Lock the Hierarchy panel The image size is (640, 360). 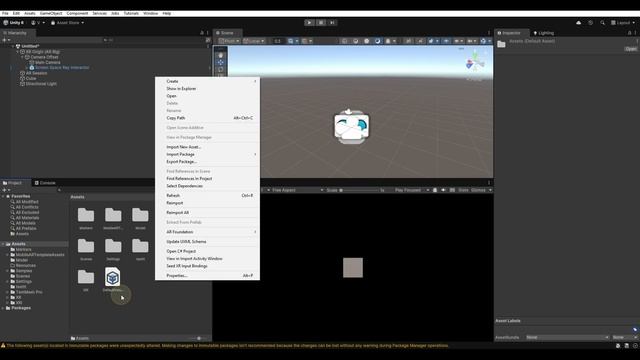click(x=202, y=33)
